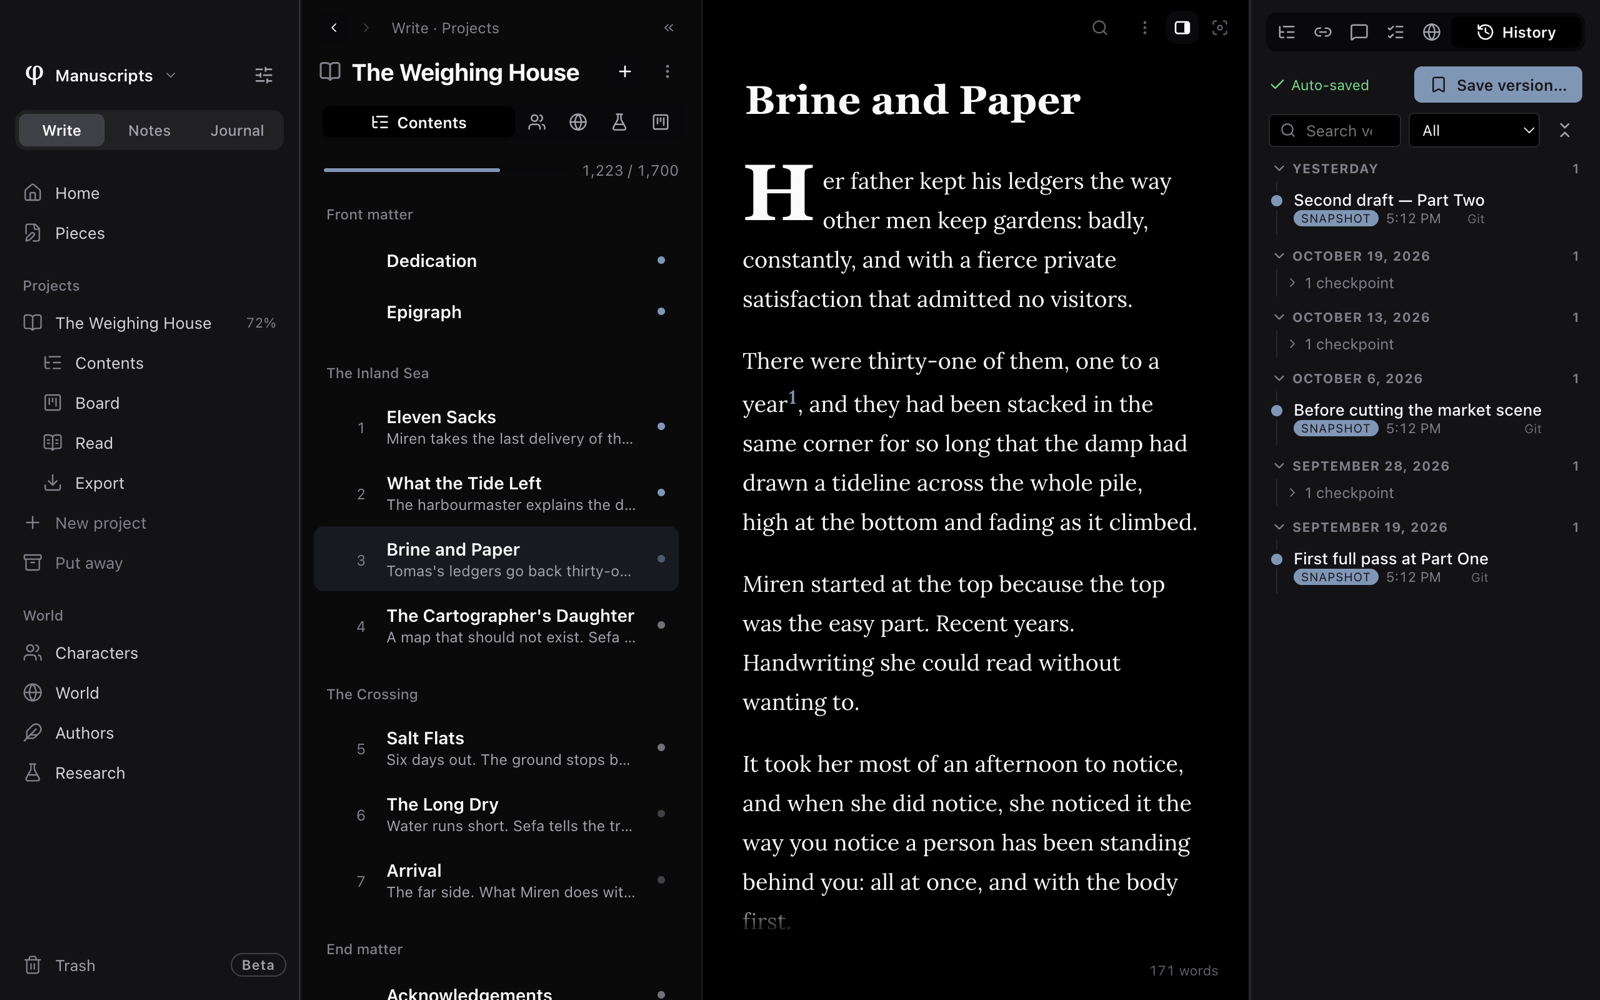Screen dimensions: 1600x1000
Task: Open the checklist view in the right panel
Action: (1395, 32)
